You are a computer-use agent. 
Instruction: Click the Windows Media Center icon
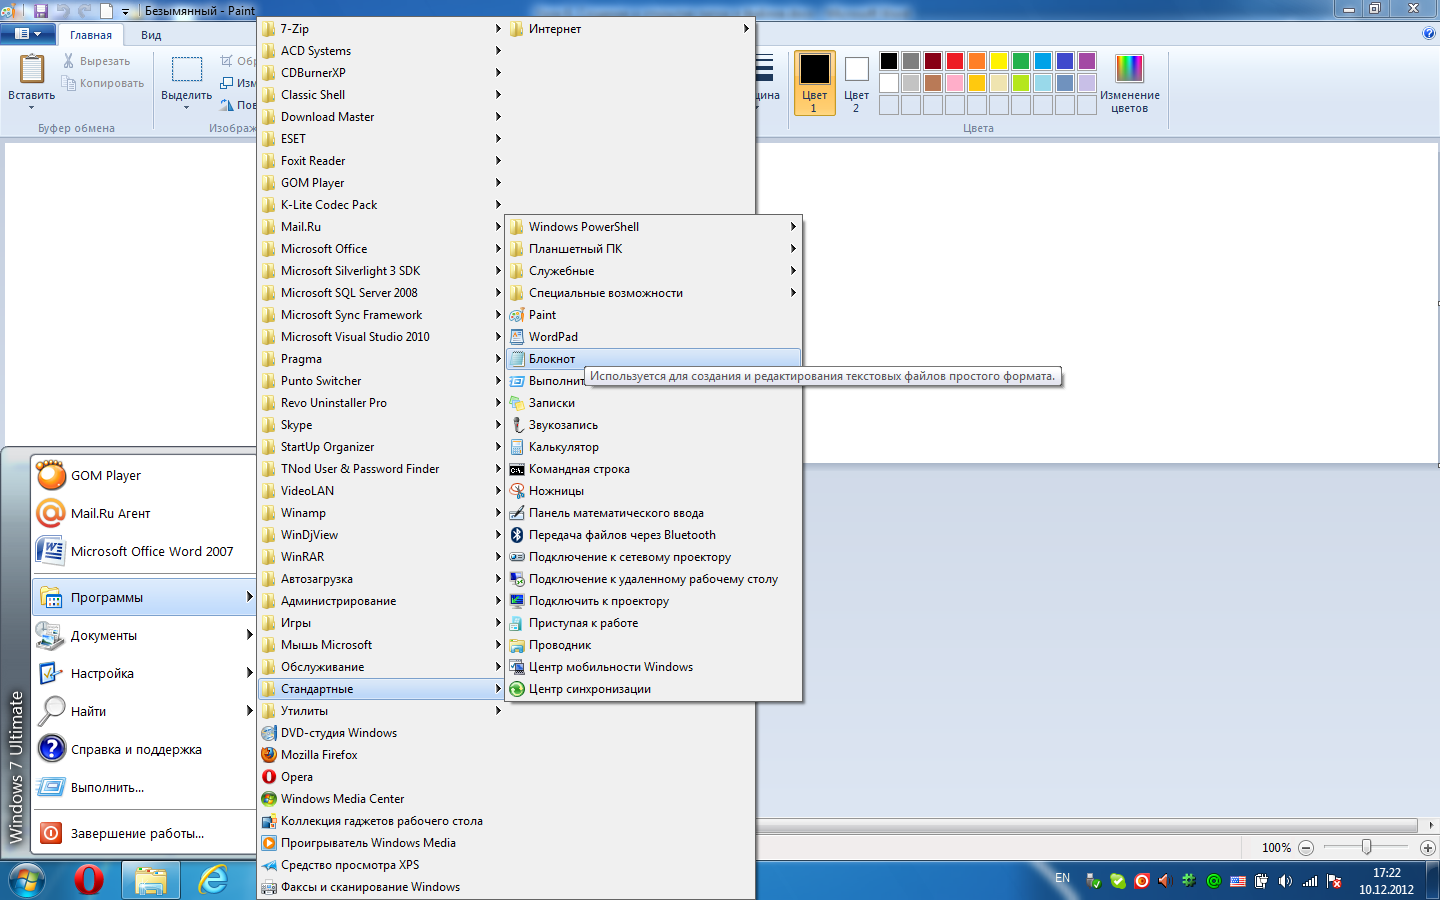269,799
